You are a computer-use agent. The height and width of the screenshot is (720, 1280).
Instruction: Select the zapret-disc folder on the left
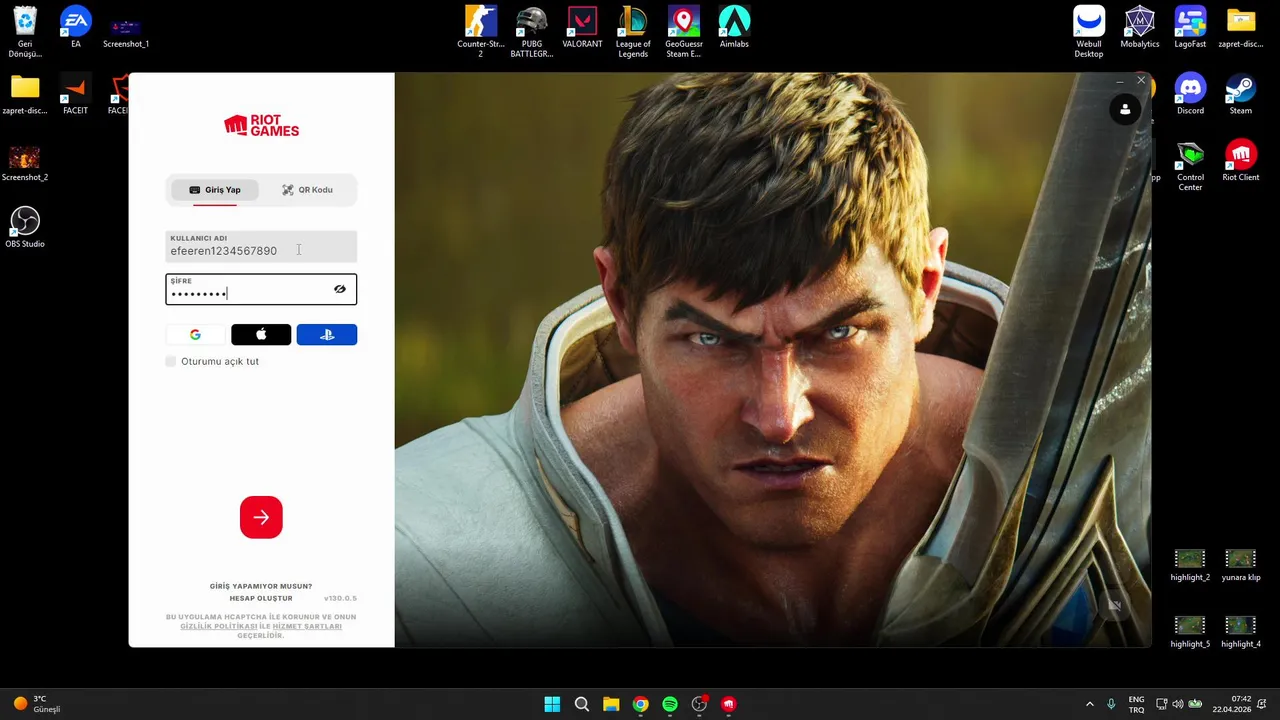tap(25, 95)
